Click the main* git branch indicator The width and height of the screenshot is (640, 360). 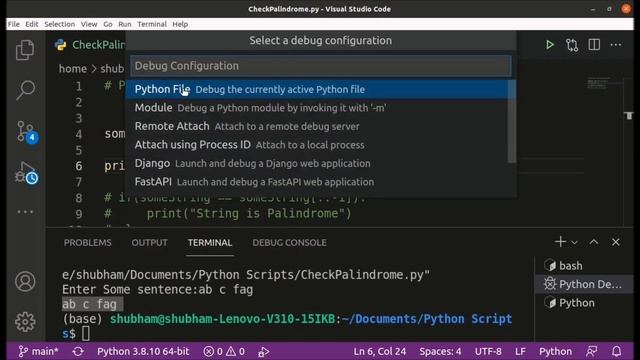pyautogui.click(x=38, y=351)
